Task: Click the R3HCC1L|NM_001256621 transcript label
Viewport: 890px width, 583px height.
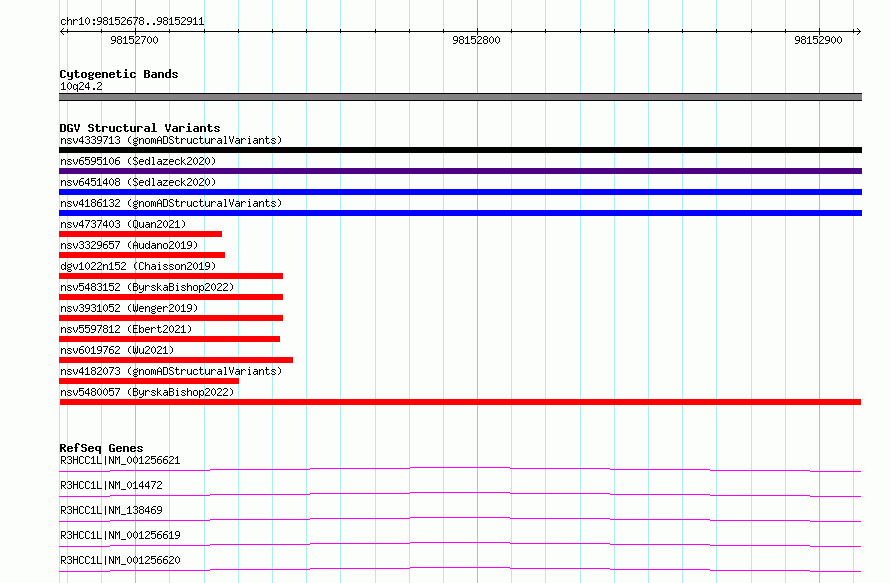Action: [120, 460]
